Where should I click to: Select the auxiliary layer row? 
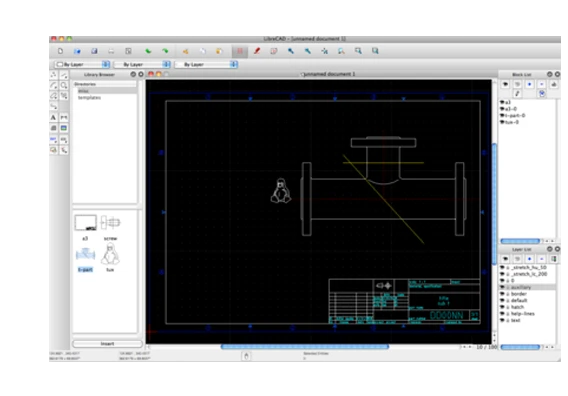point(527,287)
